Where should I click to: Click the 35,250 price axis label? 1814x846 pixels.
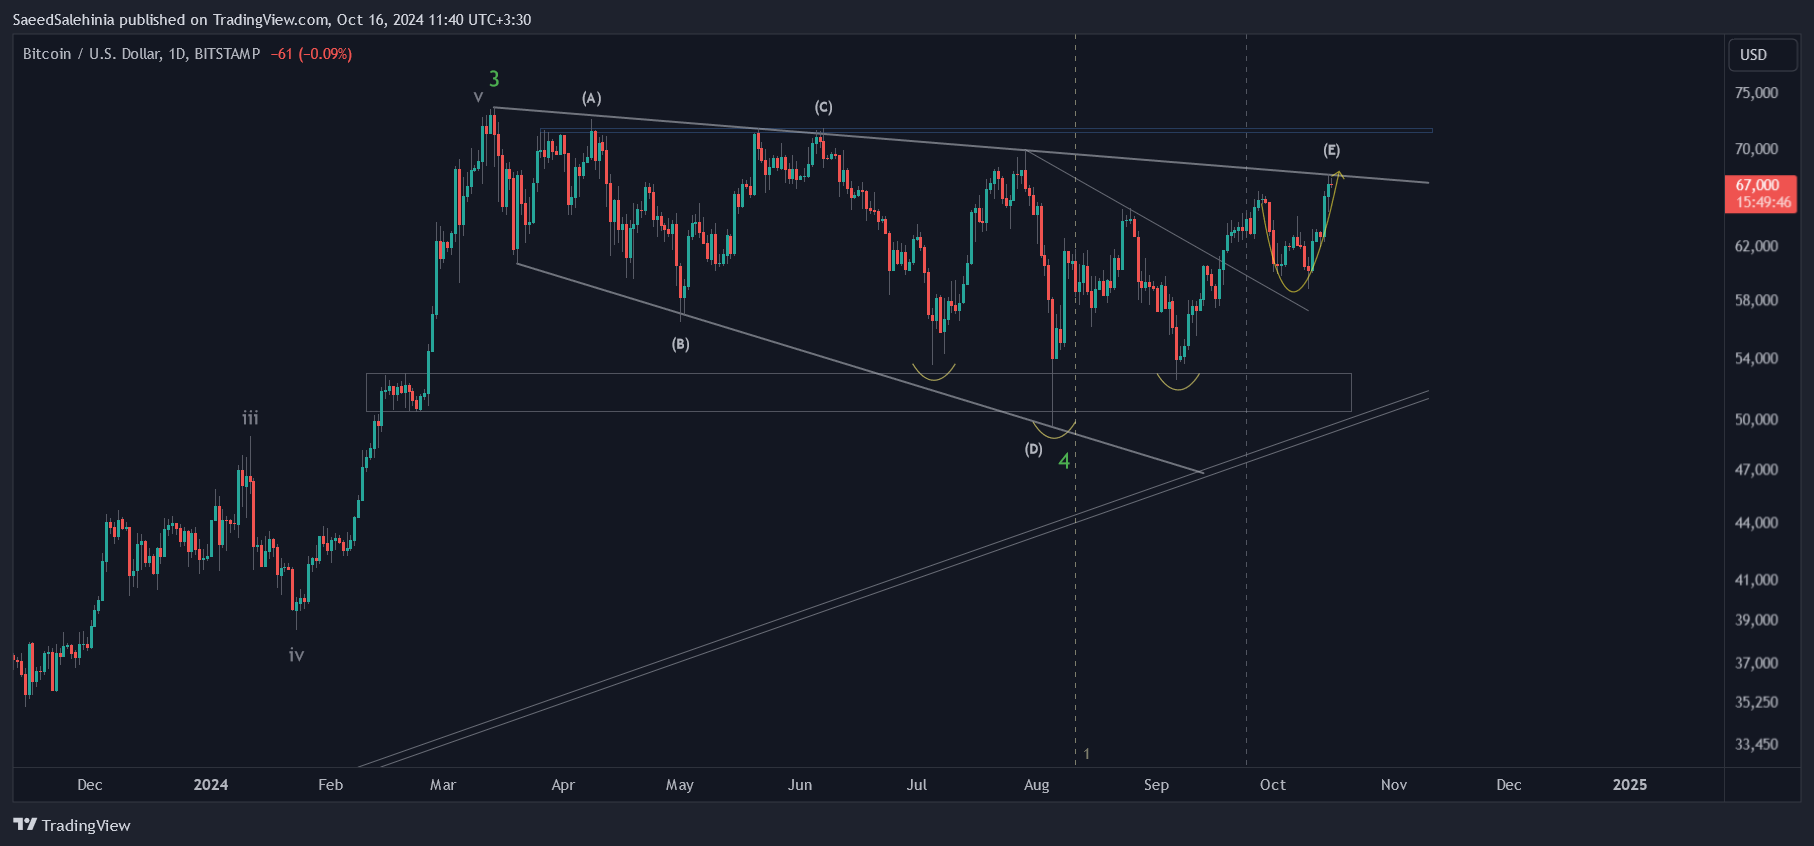(x=1756, y=702)
